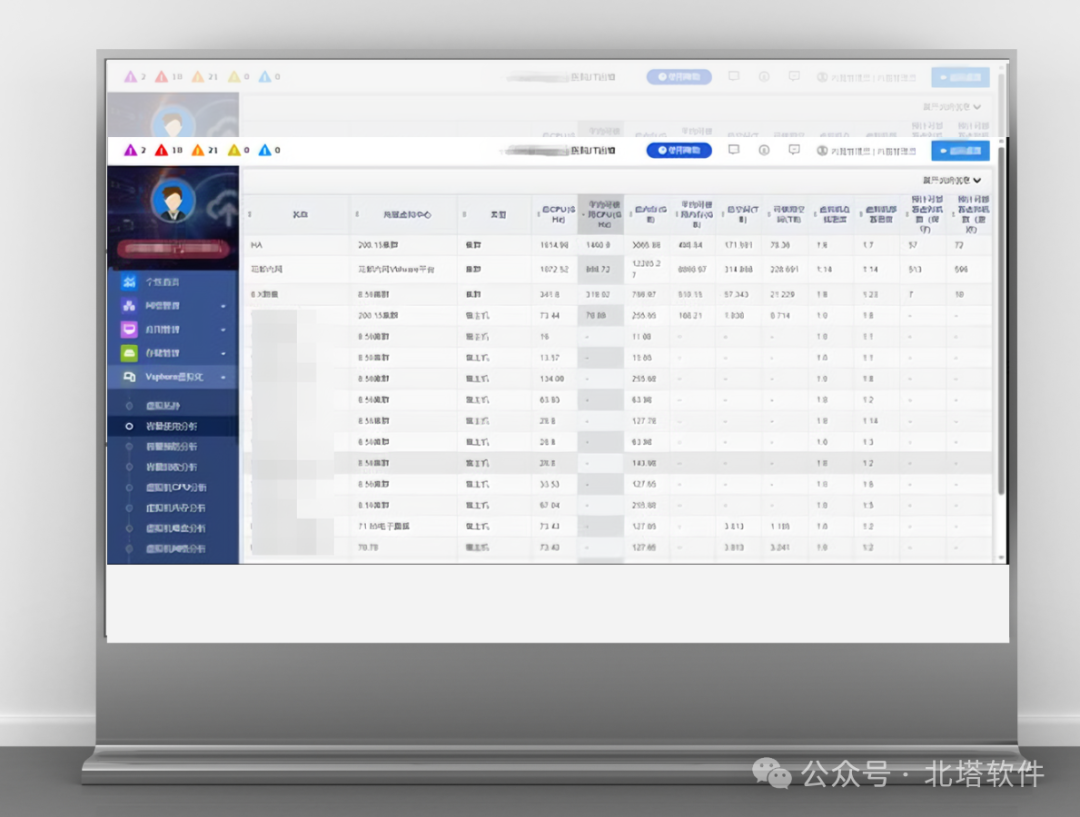
Task: Click the "1072.52" CPU value cell
Action: coord(554,269)
